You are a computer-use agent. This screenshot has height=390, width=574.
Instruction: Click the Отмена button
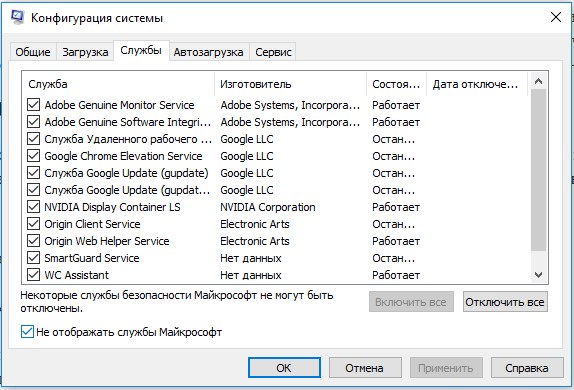(365, 368)
